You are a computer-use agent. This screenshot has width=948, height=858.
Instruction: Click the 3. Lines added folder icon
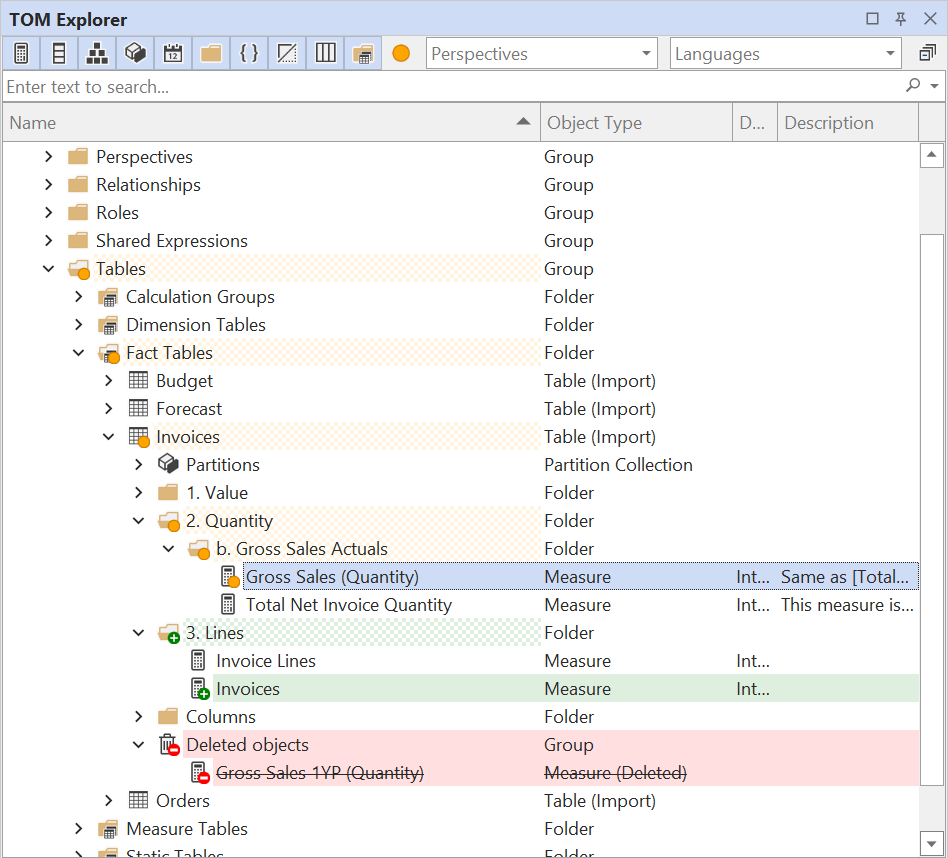[169, 633]
